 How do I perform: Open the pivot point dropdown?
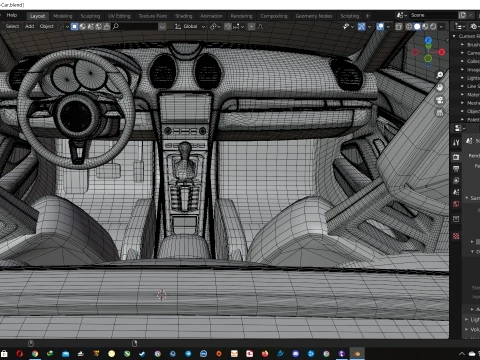pyautogui.click(x=215, y=26)
